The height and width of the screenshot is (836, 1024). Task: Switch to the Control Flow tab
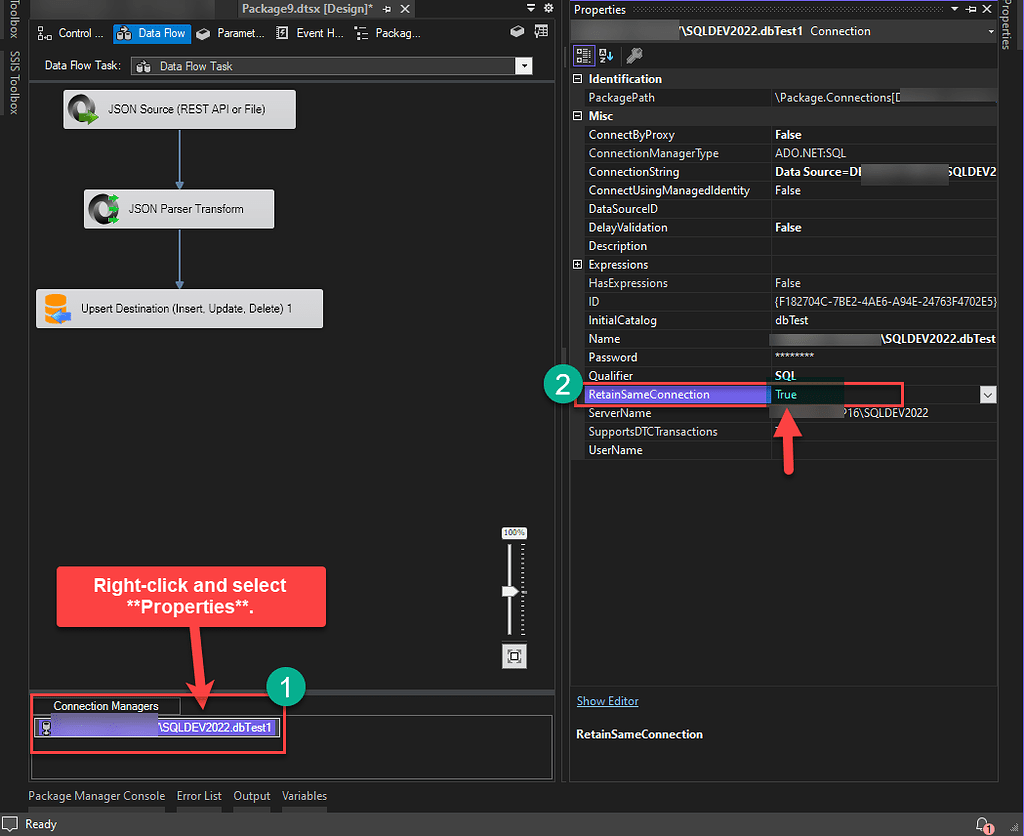tap(70, 33)
